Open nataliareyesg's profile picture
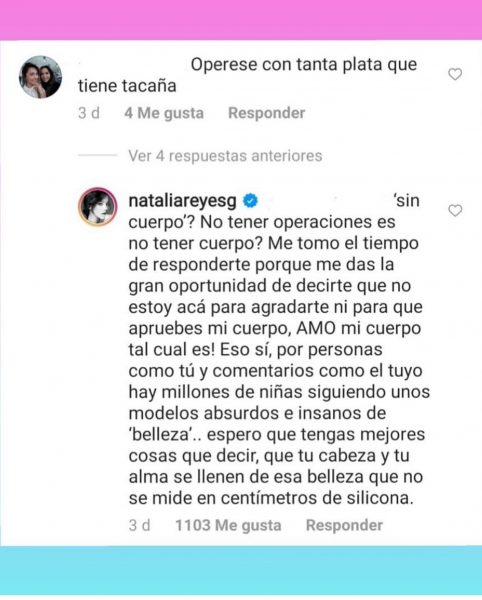Screen dimensions: 482x600 tap(98, 207)
